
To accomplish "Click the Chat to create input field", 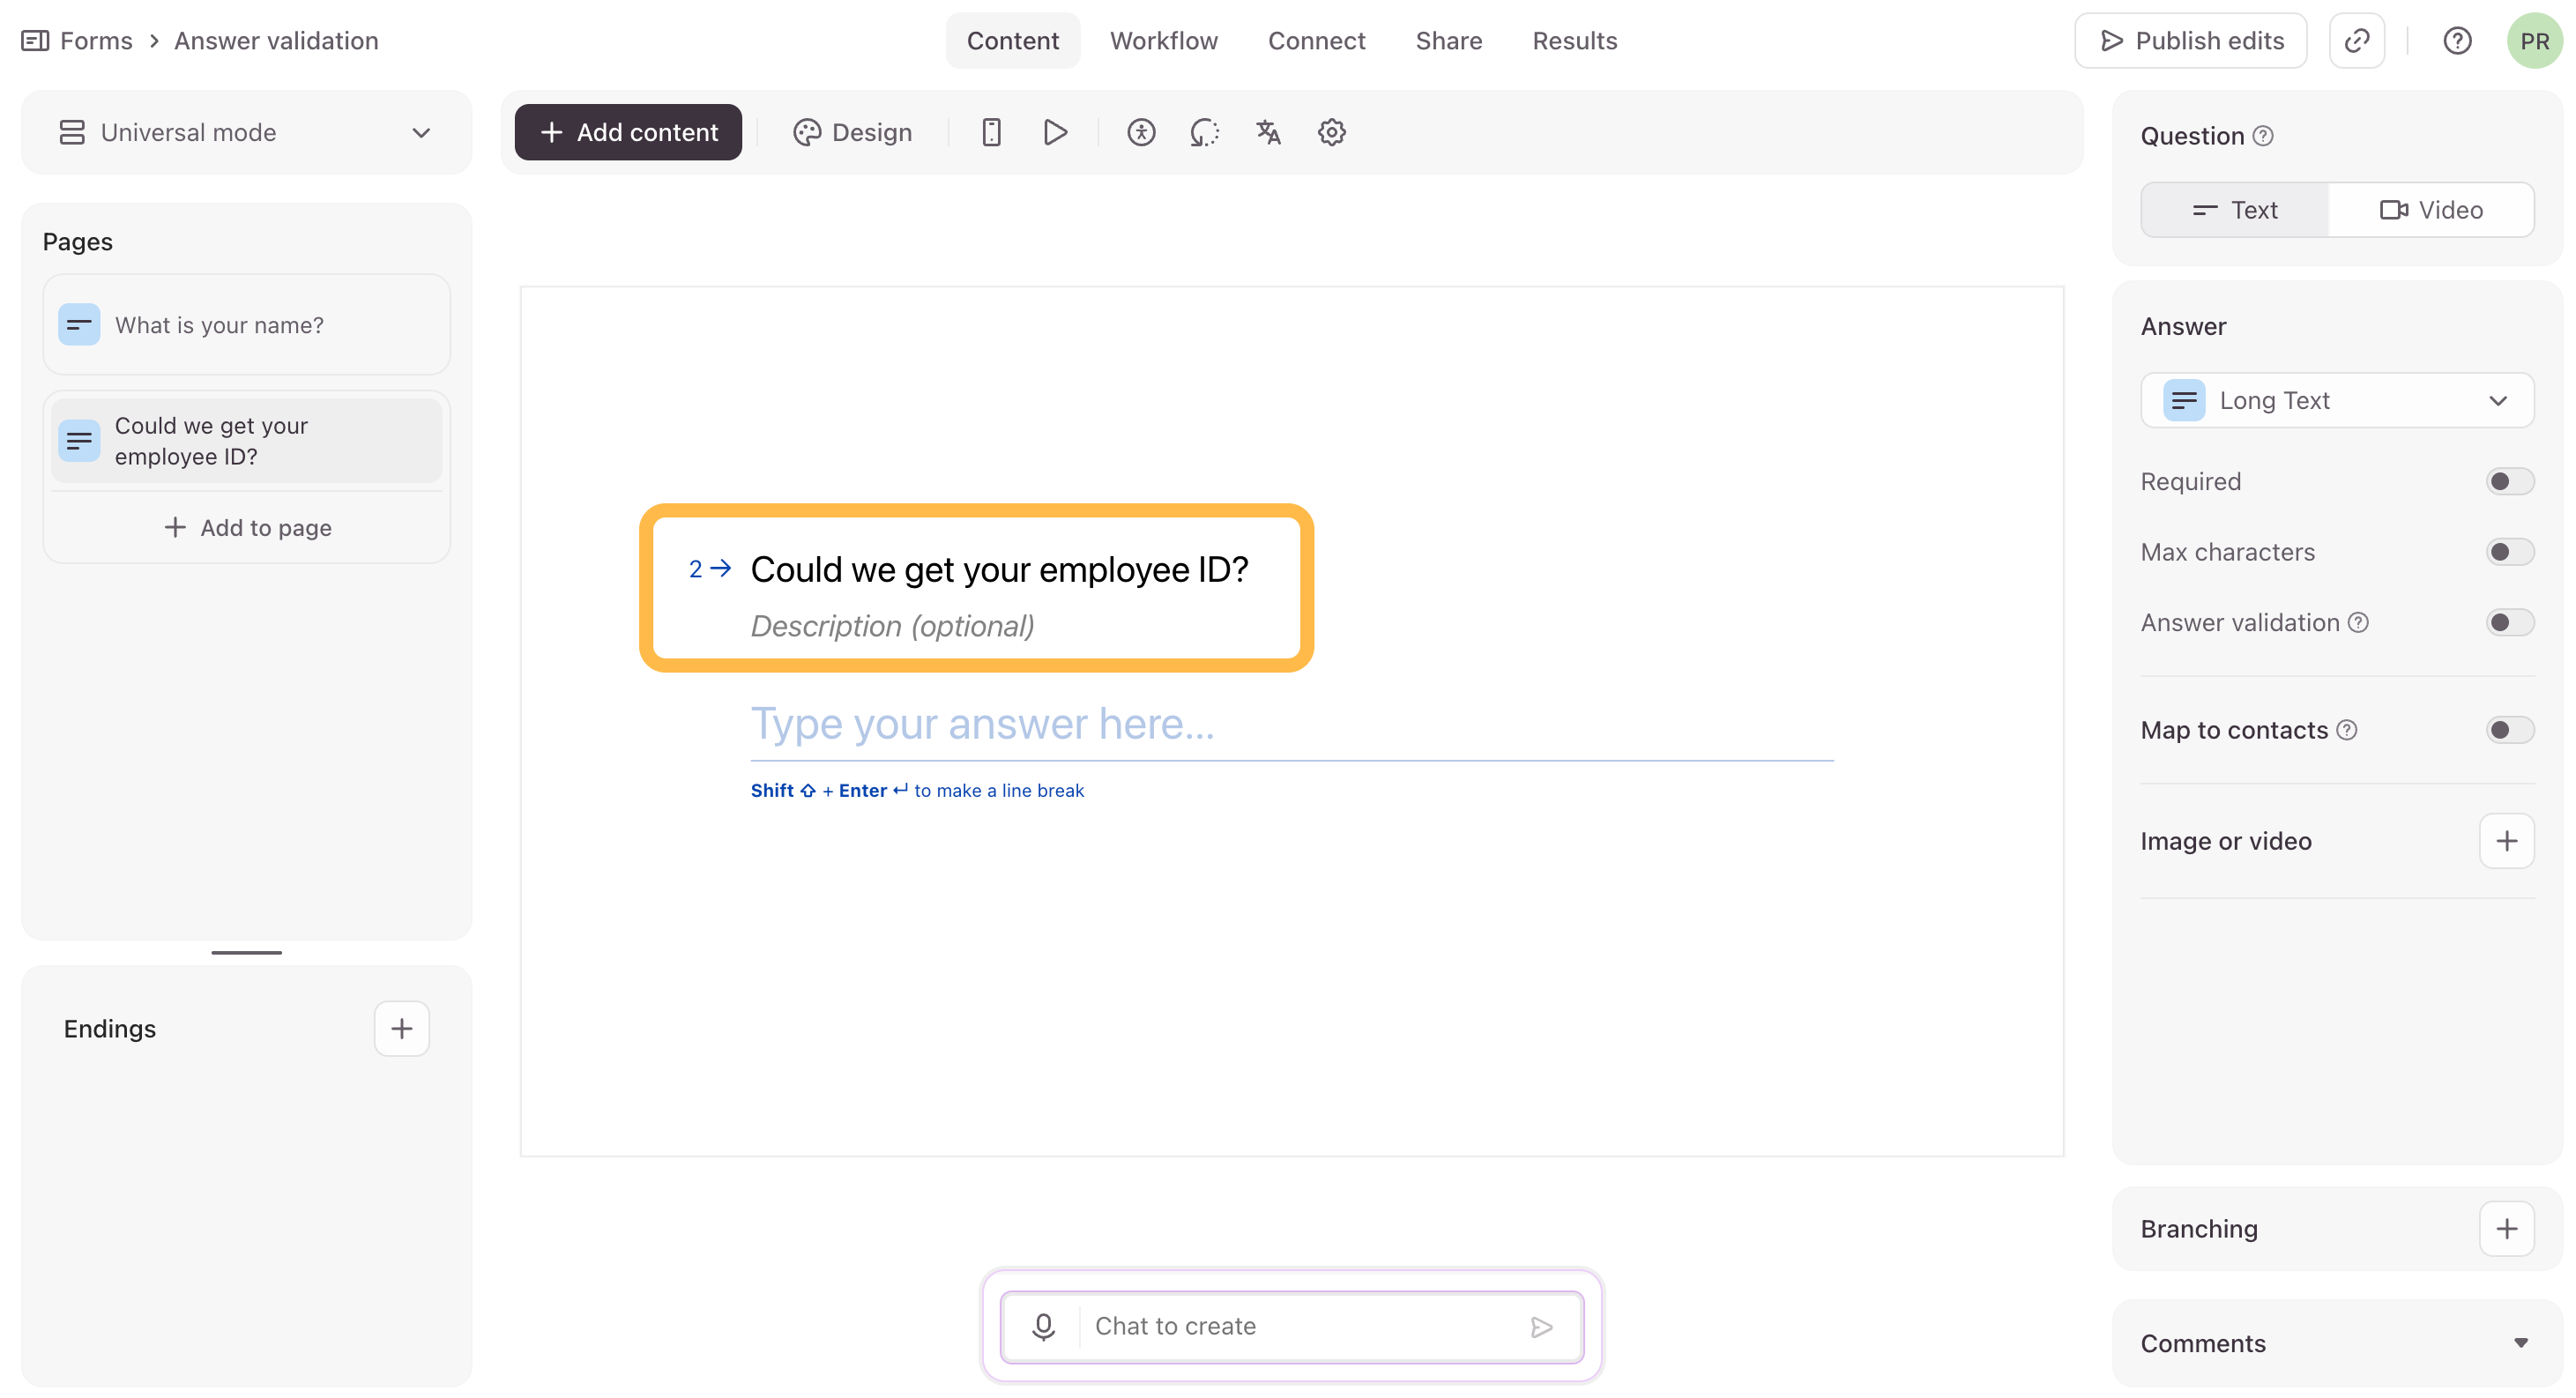I will coord(1300,1326).
